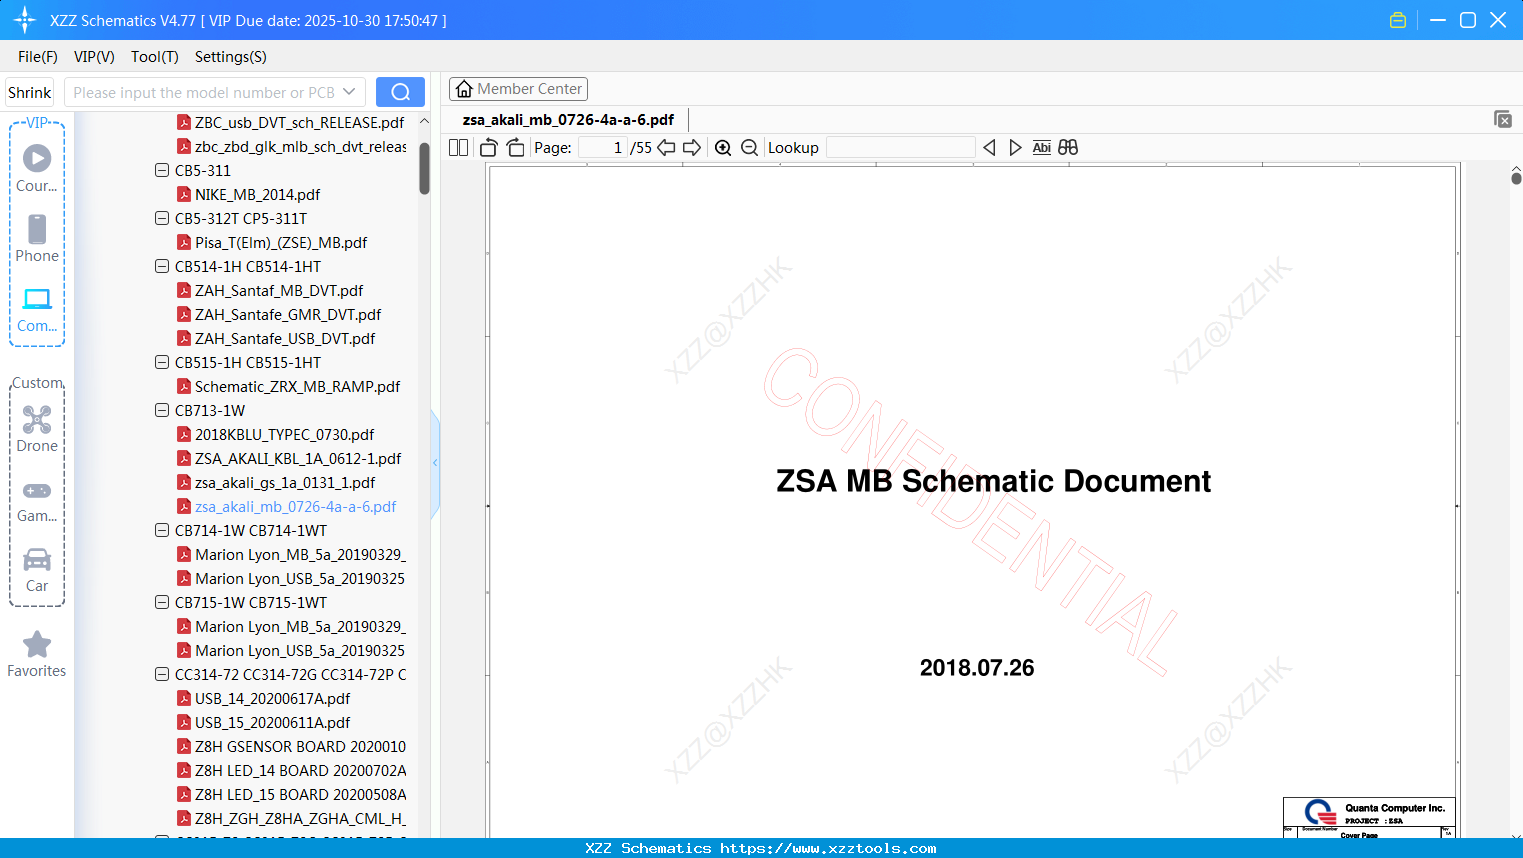This screenshot has height=858, width=1523.
Task: Open ZSA_AKALI_KBL_1A_0612-1.pdf
Action: [289, 458]
